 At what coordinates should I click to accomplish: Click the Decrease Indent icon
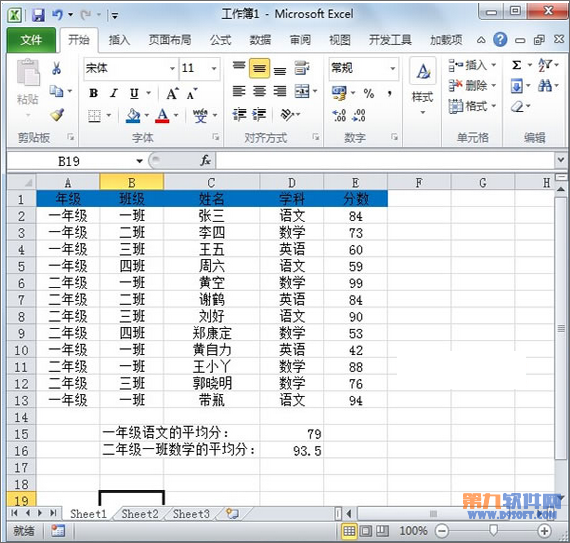click(239, 114)
